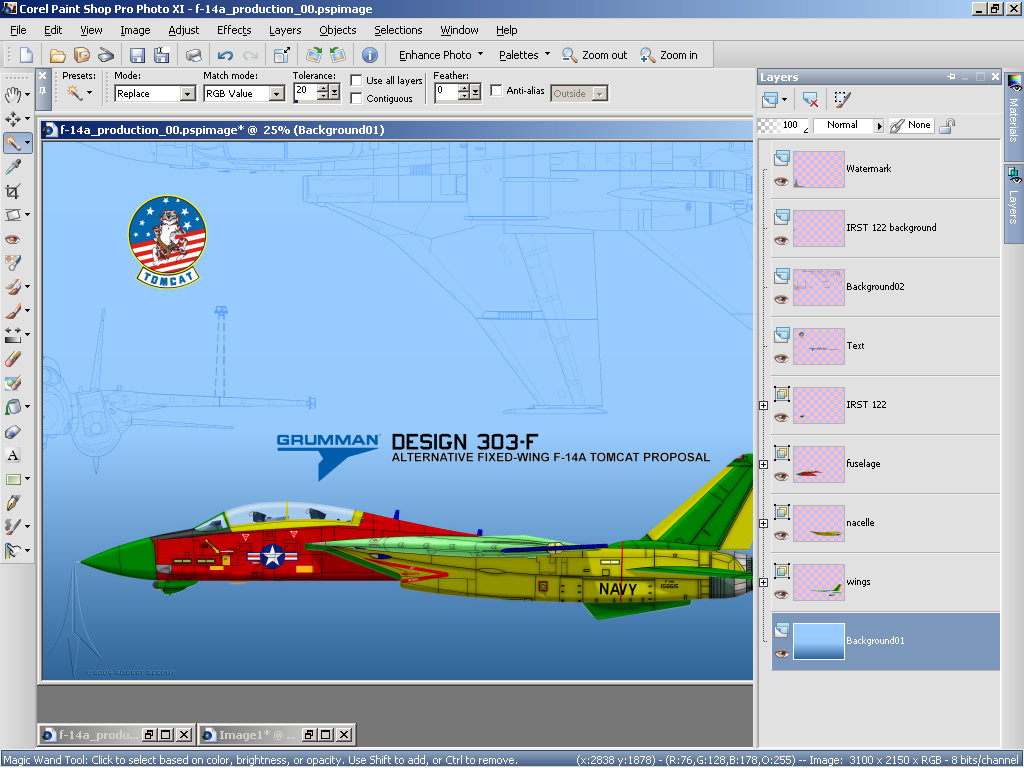Expand the IRST 122 layer group
Image resolution: width=1024 pixels, height=768 pixels.
pos(763,406)
